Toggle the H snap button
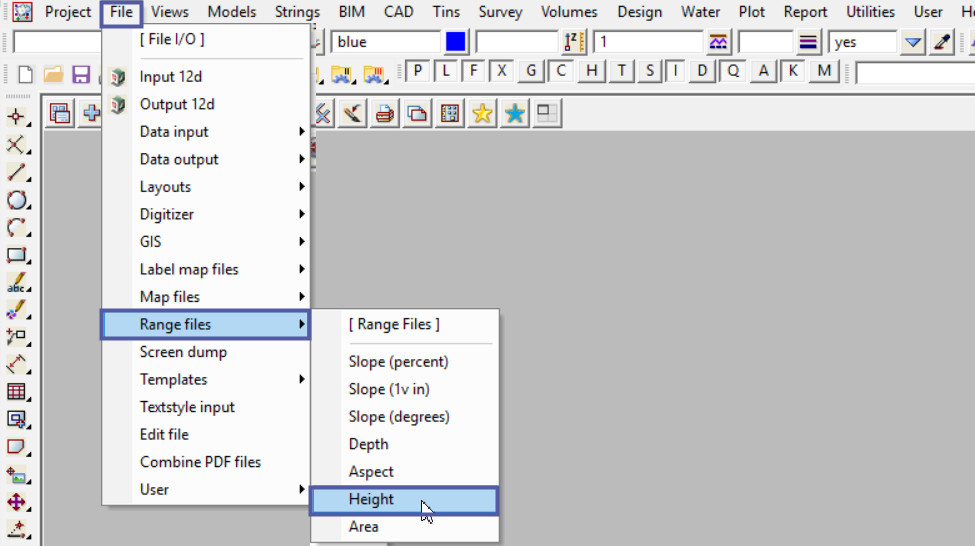Image resolution: width=975 pixels, height=546 pixels. tap(591, 71)
